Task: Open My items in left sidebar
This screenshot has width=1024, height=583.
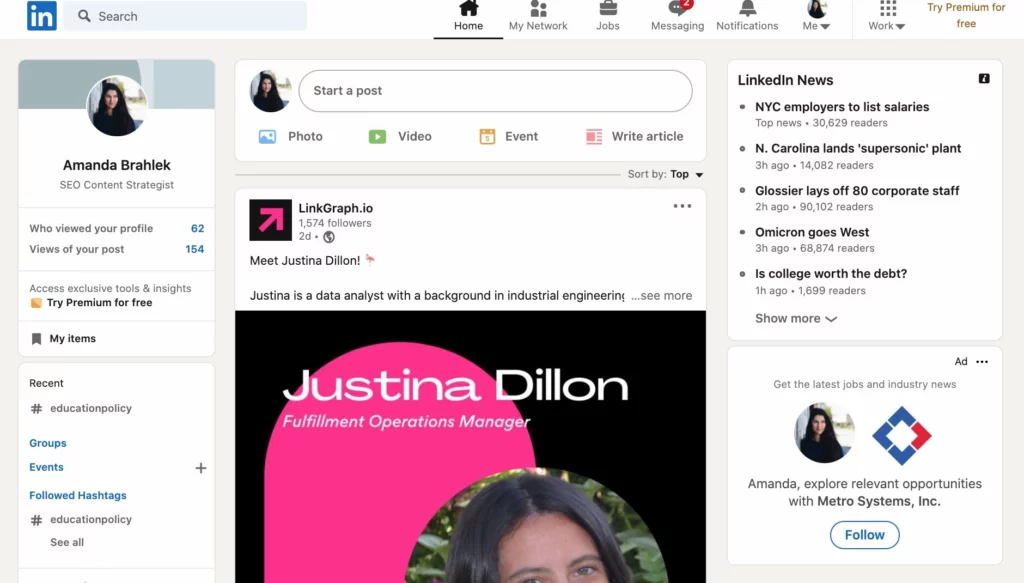Action: pos(72,339)
